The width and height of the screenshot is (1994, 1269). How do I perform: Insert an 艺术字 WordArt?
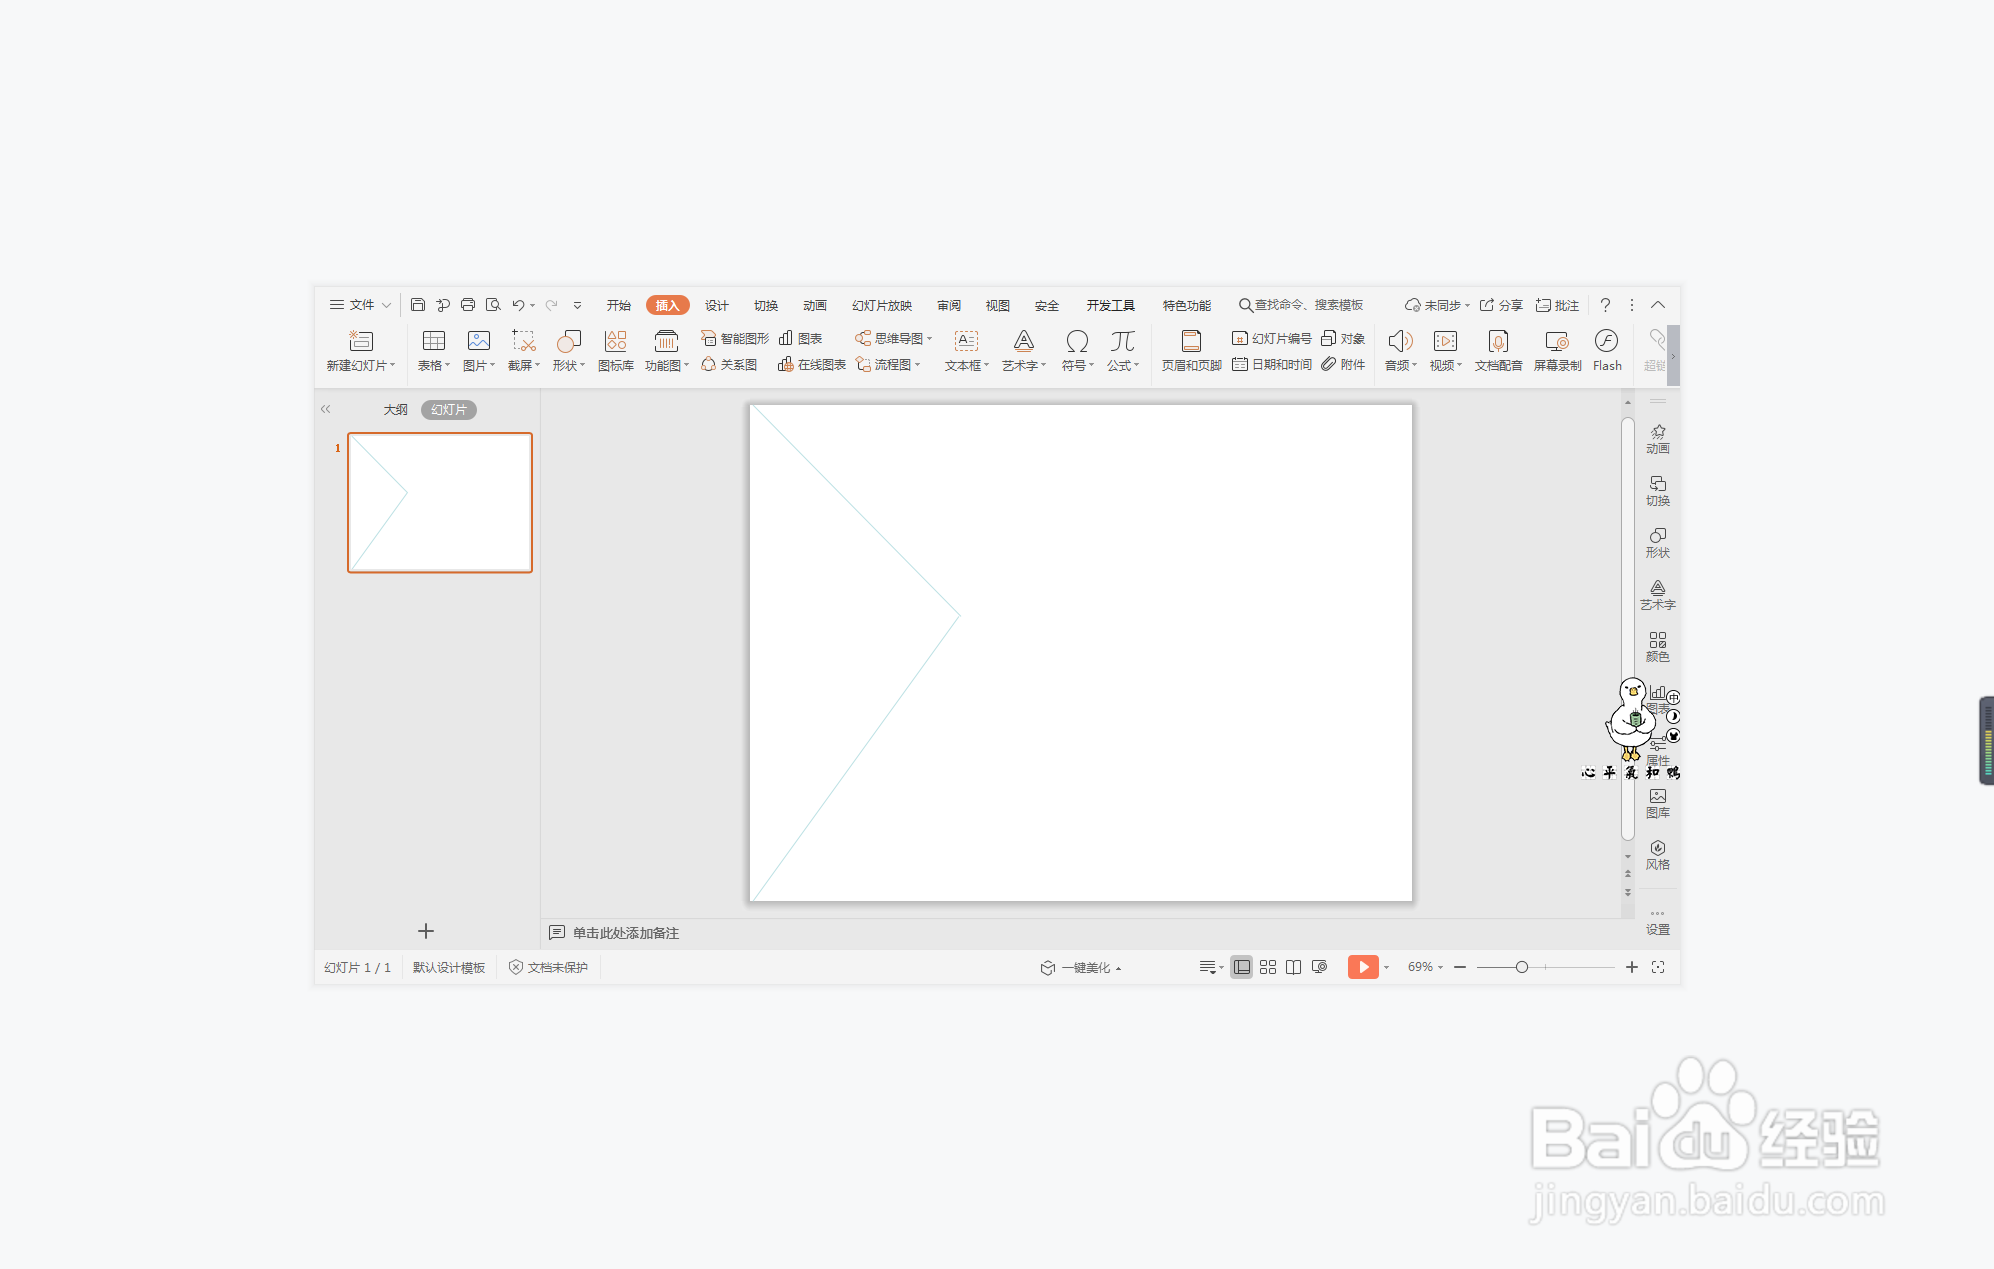pos(1023,341)
